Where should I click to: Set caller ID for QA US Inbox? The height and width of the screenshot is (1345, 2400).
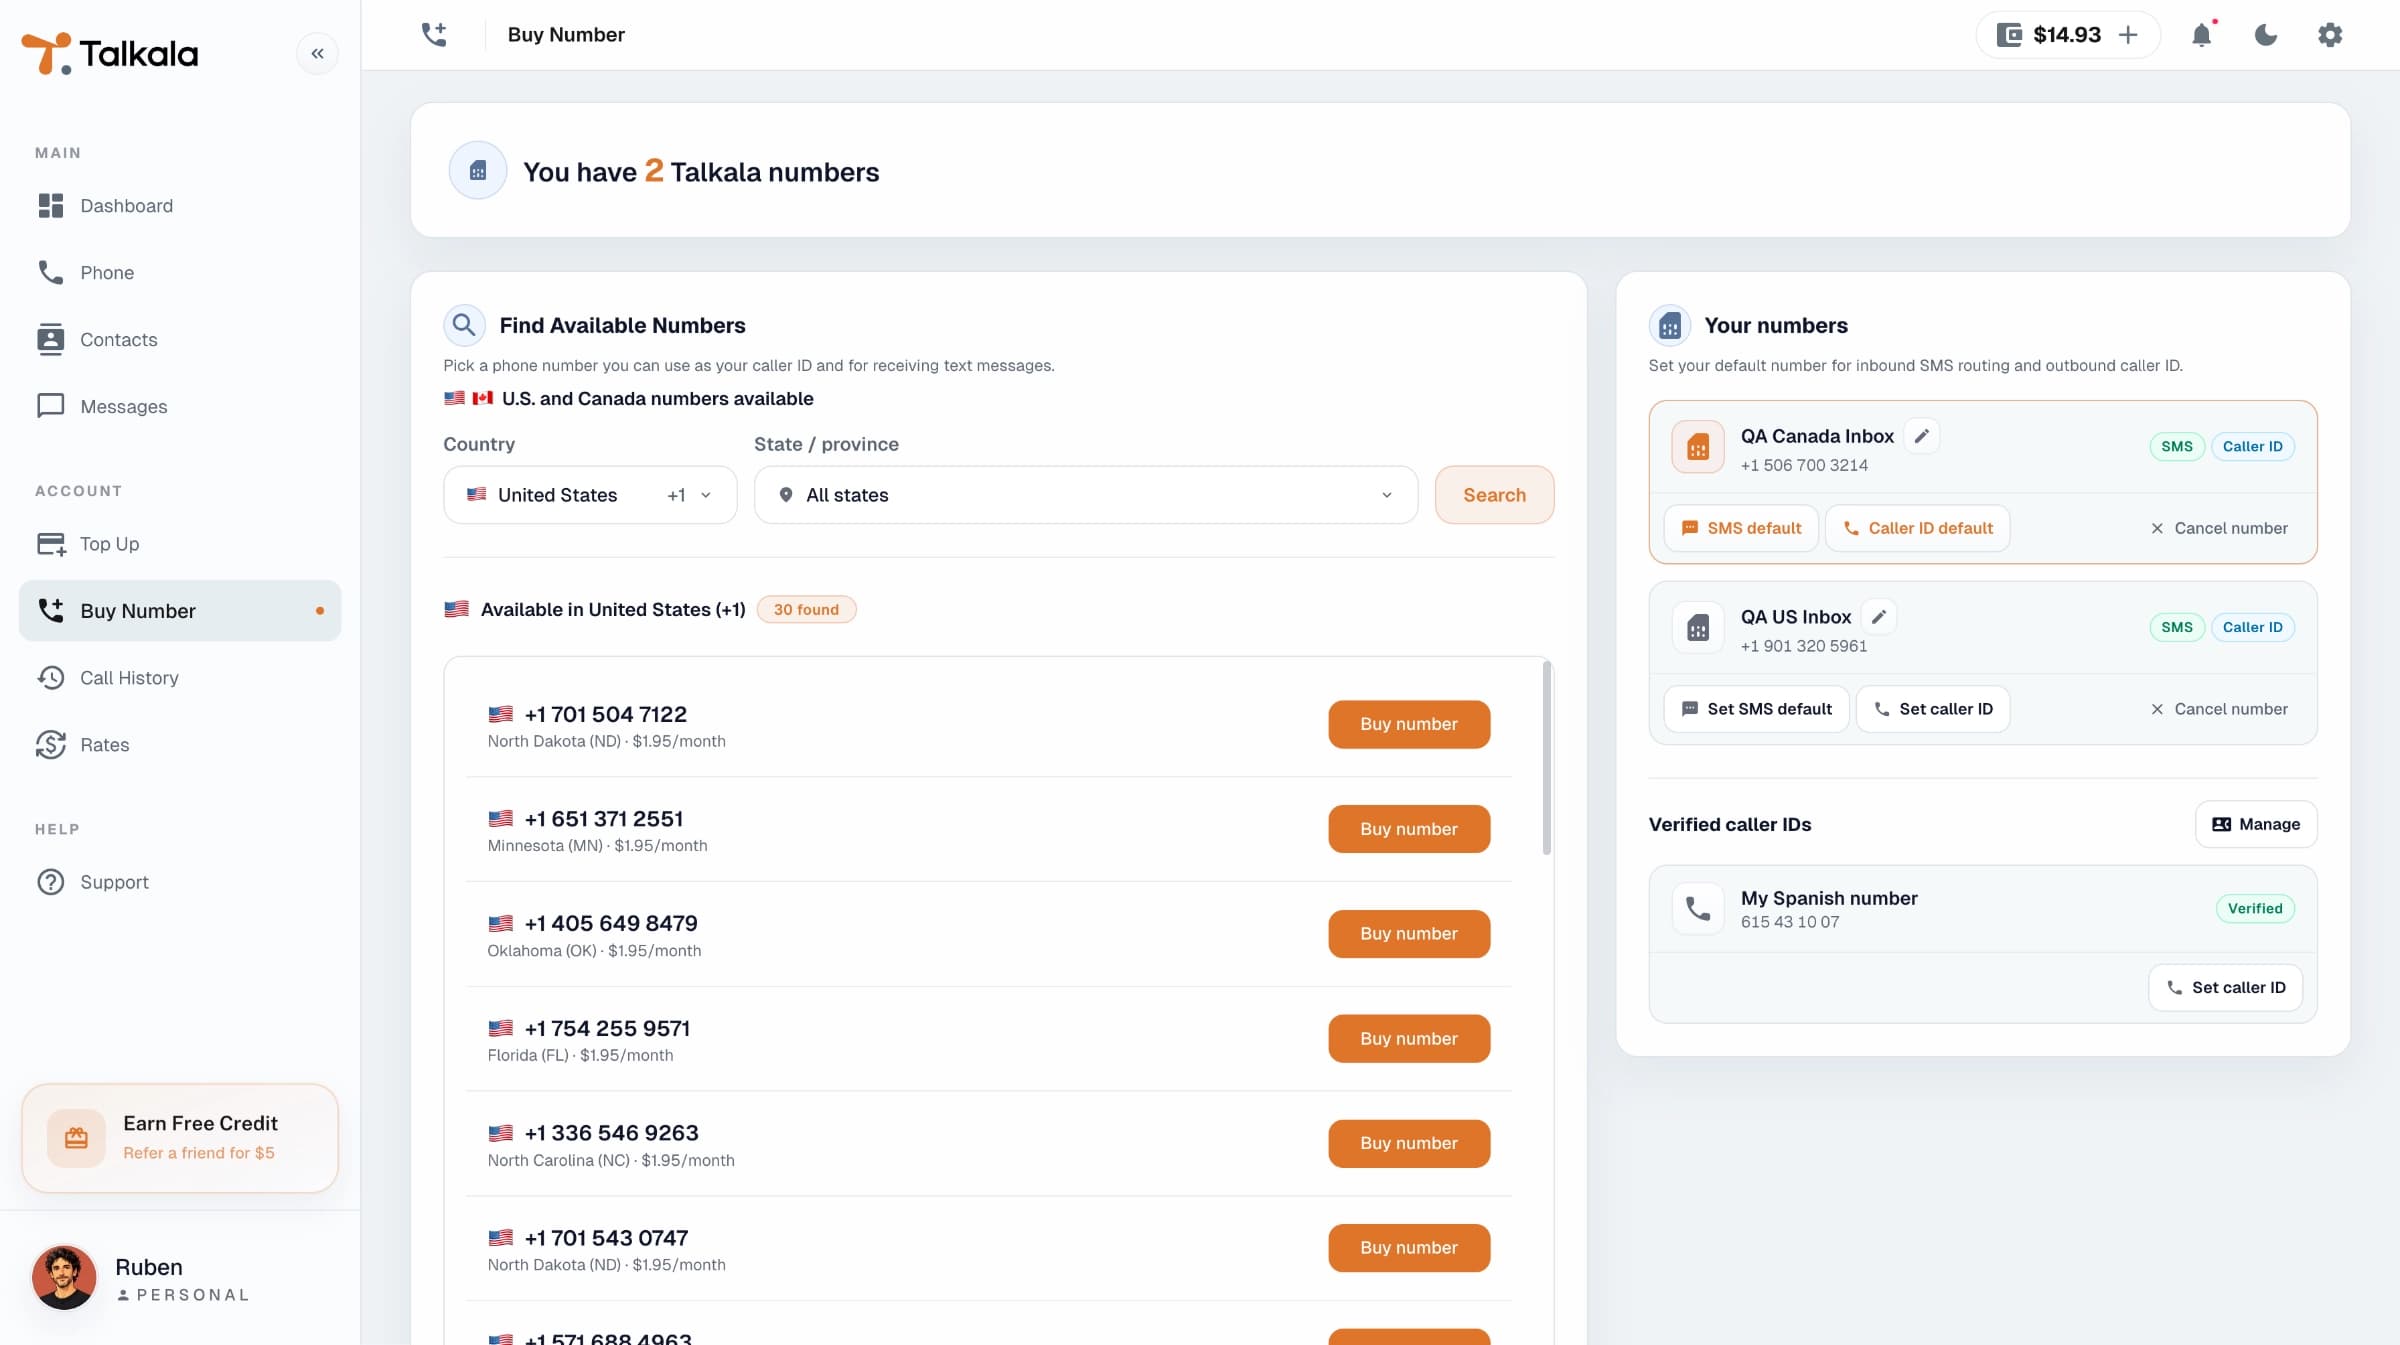pyautogui.click(x=1933, y=709)
